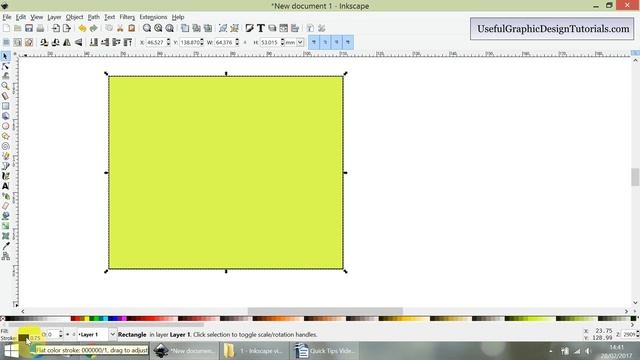Toggle the width/height lock icon
The image size is (640, 360).
pos(245,42)
